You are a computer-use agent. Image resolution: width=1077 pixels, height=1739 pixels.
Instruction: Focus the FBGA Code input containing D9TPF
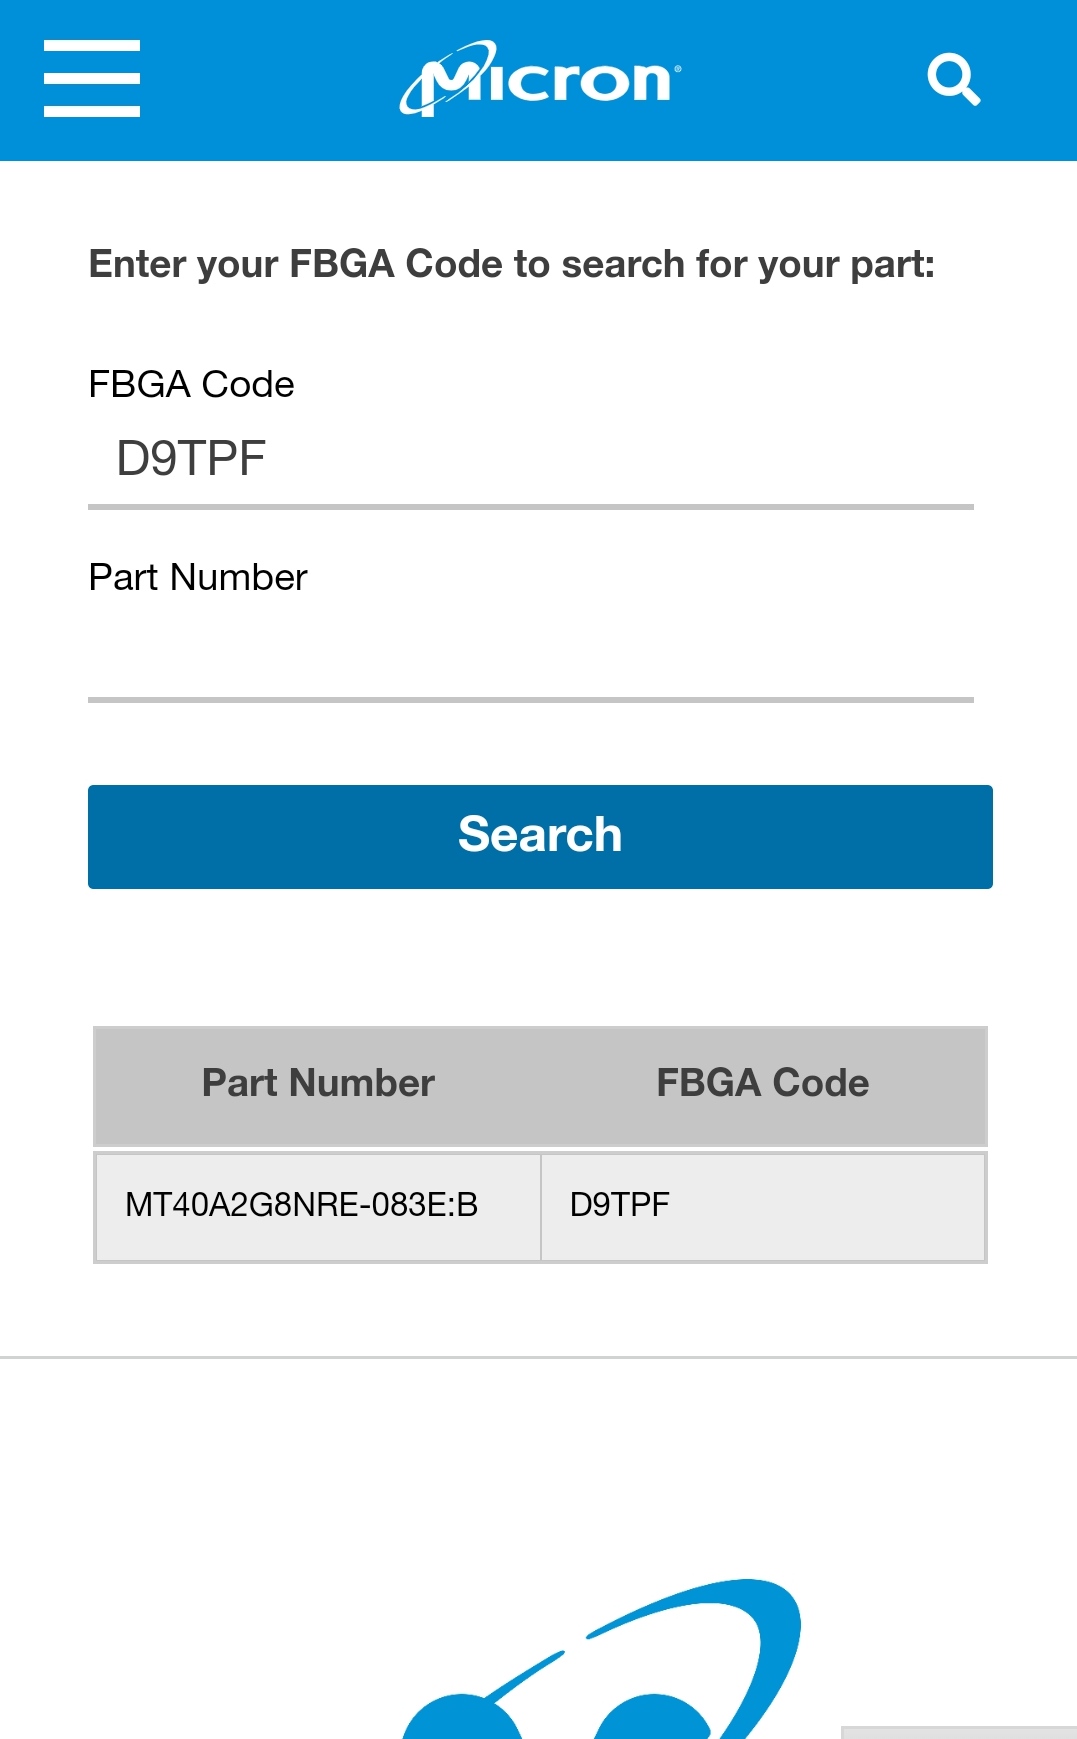pos(530,459)
